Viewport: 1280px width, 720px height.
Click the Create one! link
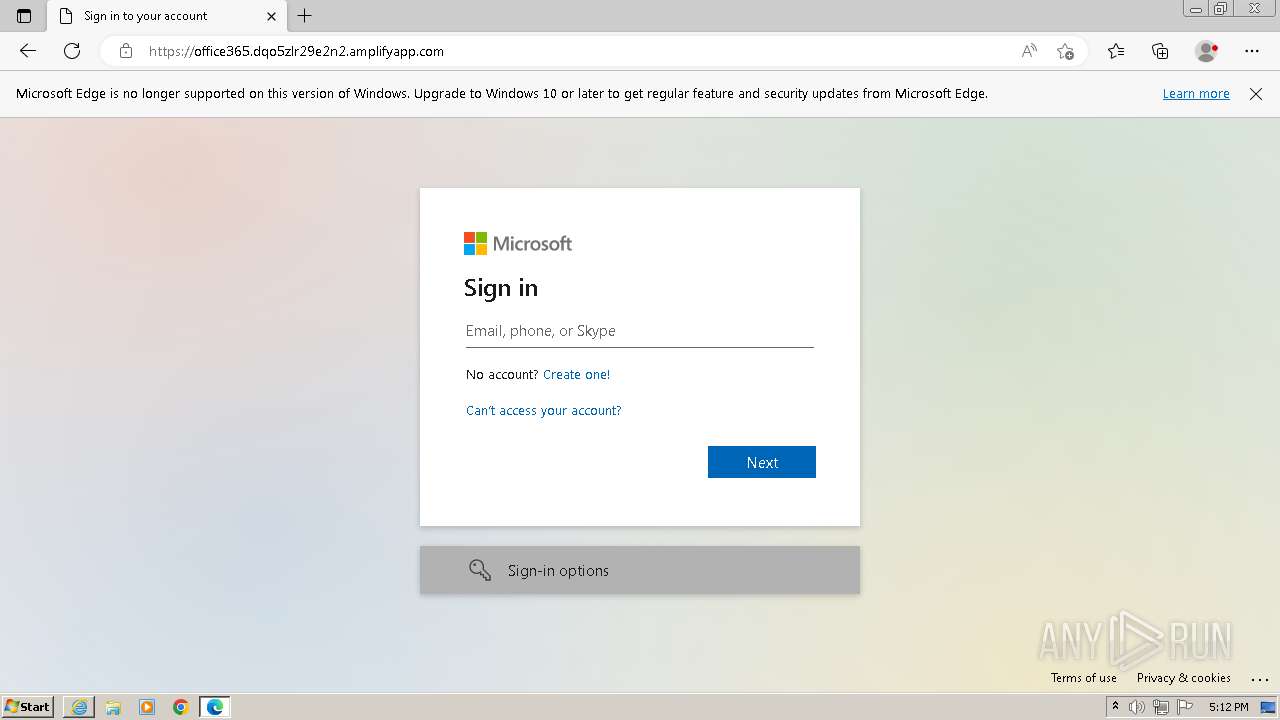point(576,374)
